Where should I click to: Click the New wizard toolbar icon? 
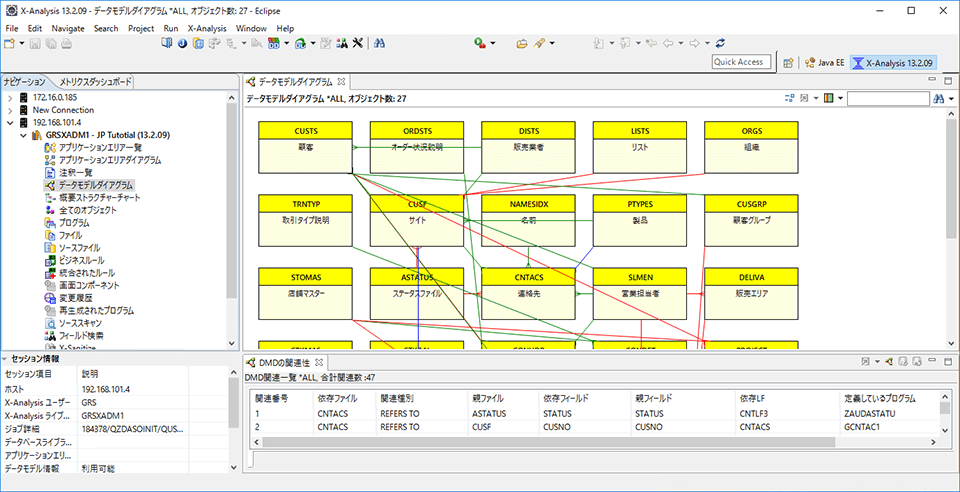[x=9, y=43]
